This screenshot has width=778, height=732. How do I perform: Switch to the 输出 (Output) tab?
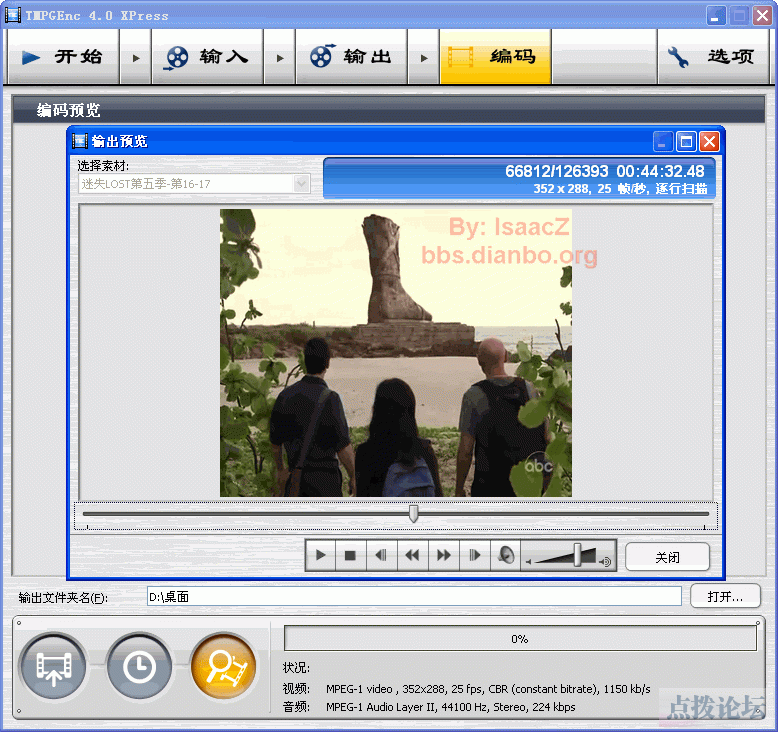[x=351, y=57]
